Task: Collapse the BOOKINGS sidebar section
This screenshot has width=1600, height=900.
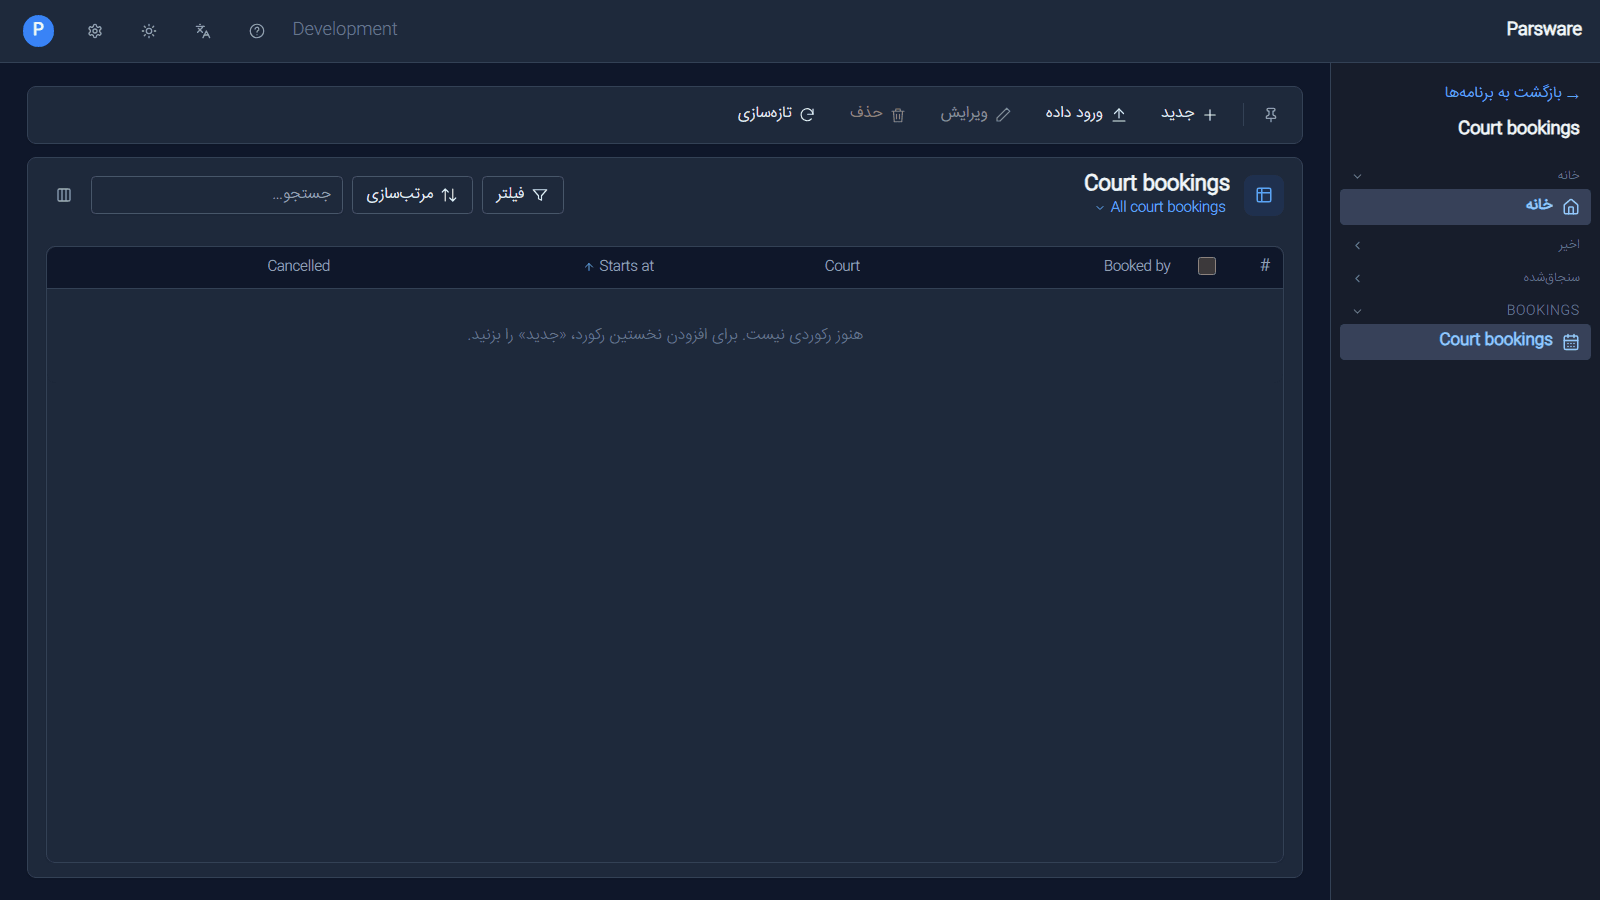Action: [1465, 311]
